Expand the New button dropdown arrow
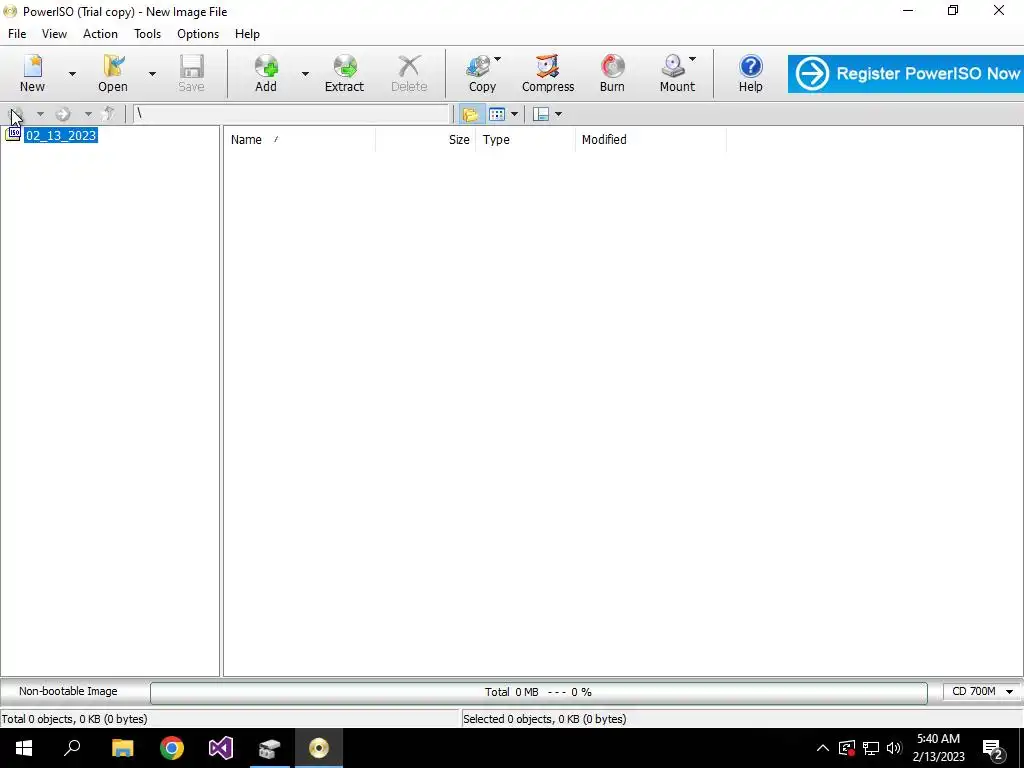Viewport: 1024px width, 768px height. pos(72,73)
